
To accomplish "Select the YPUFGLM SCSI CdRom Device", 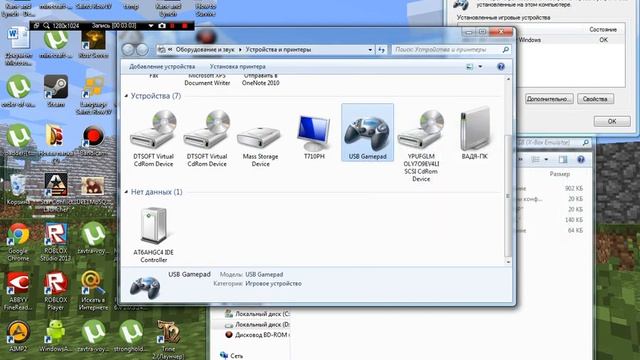I will click(421, 145).
